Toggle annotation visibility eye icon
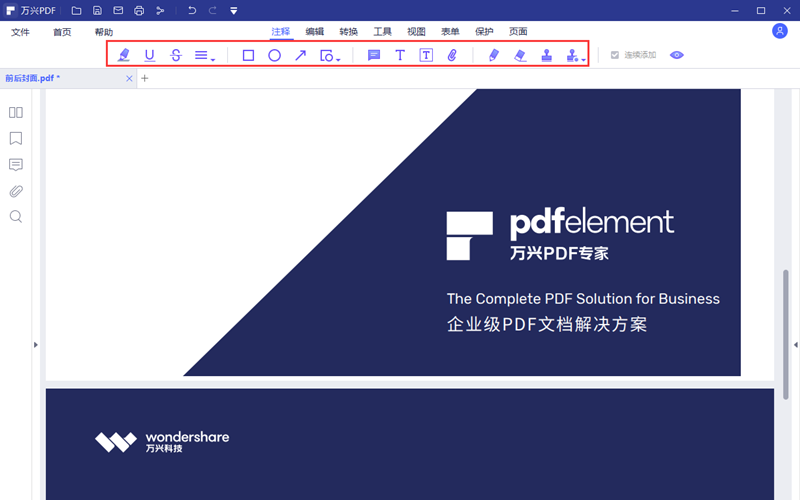The height and width of the screenshot is (500, 800). [677, 55]
